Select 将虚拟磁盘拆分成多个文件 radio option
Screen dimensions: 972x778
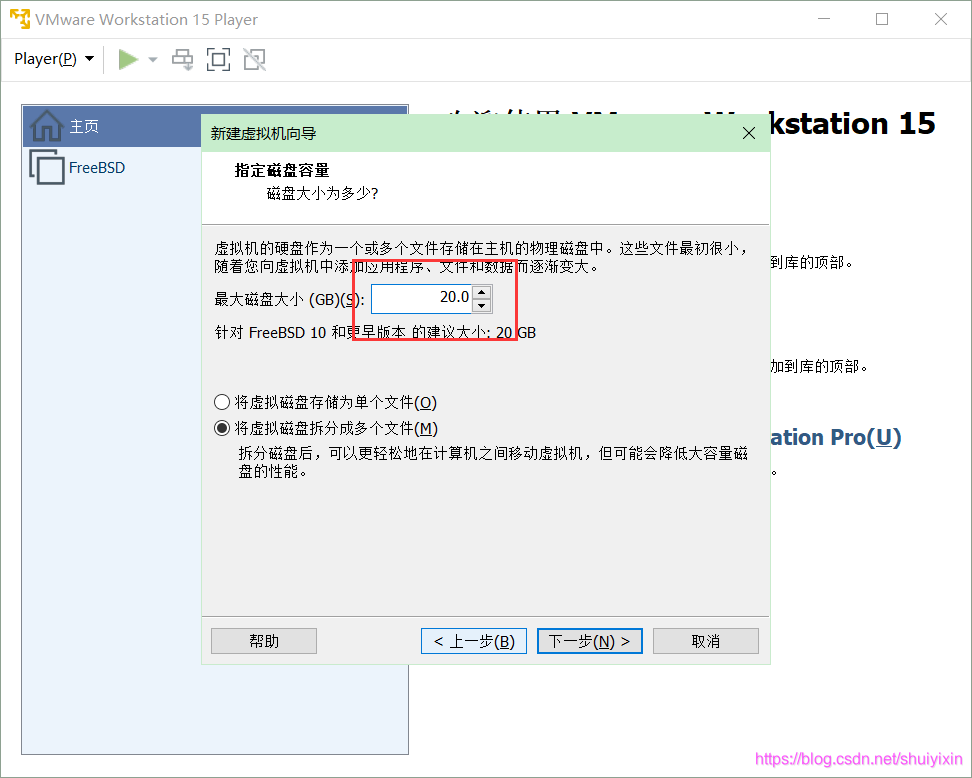[x=326, y=428]
